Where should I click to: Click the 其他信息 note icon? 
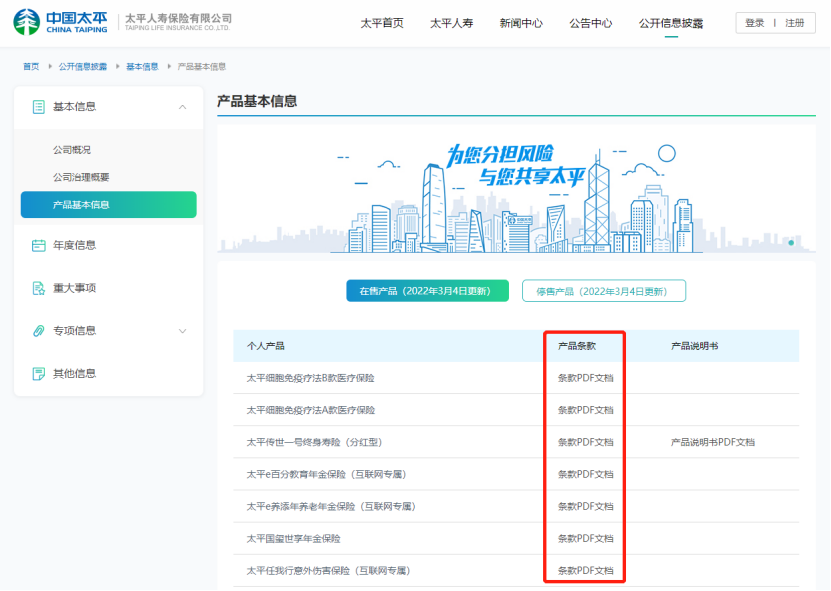[39, 374]
